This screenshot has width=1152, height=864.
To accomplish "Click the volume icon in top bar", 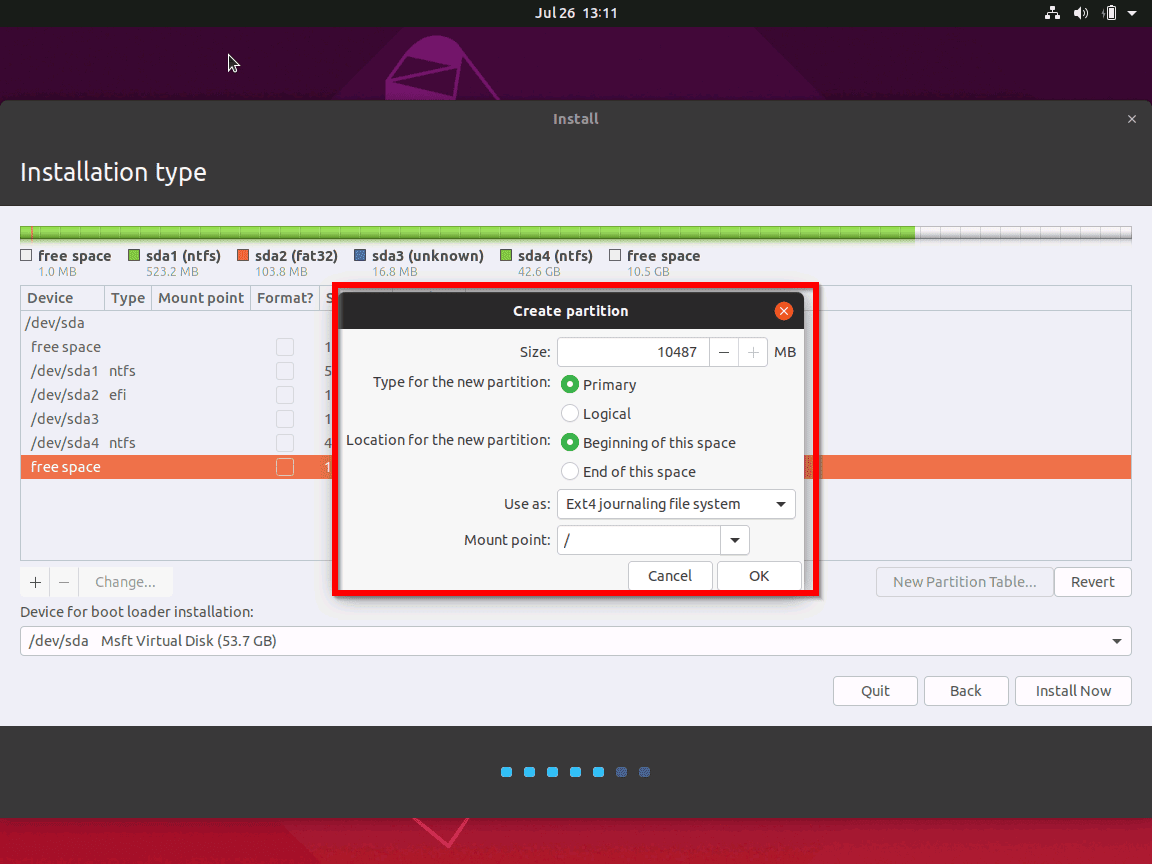I will coord(1080,13).
